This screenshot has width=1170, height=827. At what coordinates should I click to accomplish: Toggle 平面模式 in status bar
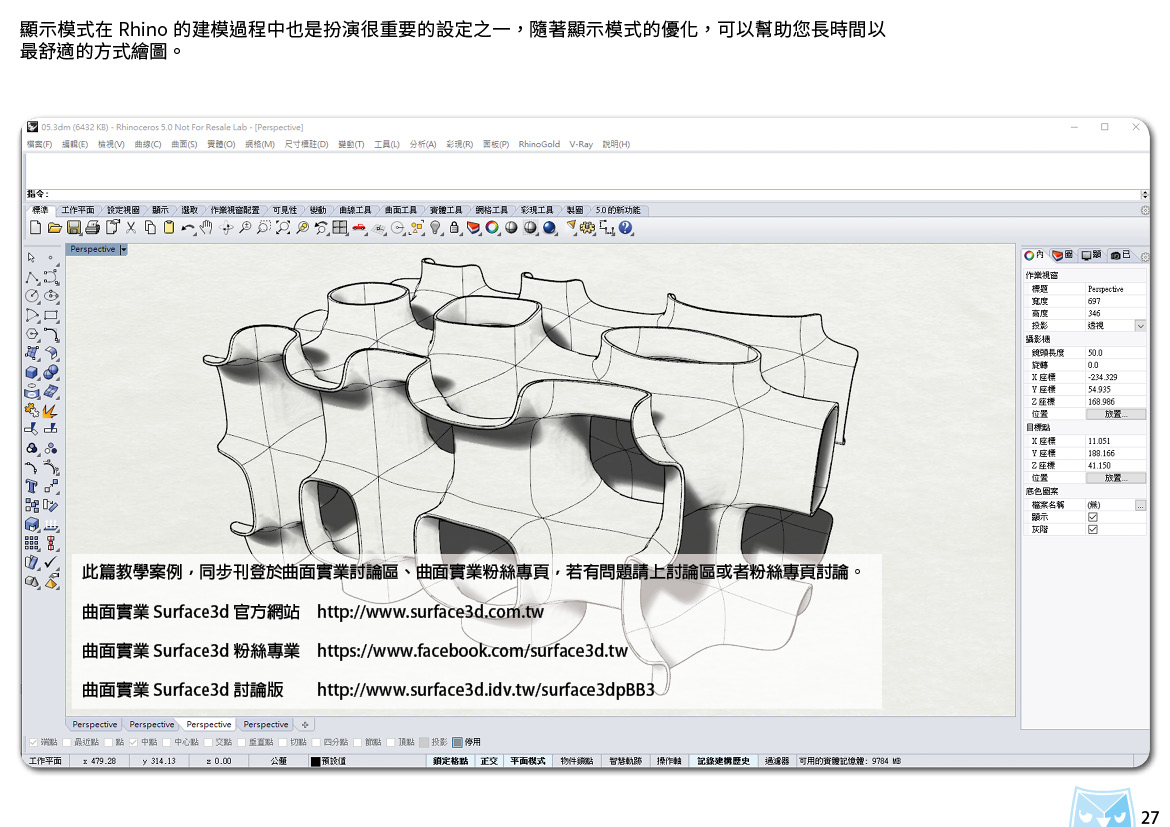528,761
